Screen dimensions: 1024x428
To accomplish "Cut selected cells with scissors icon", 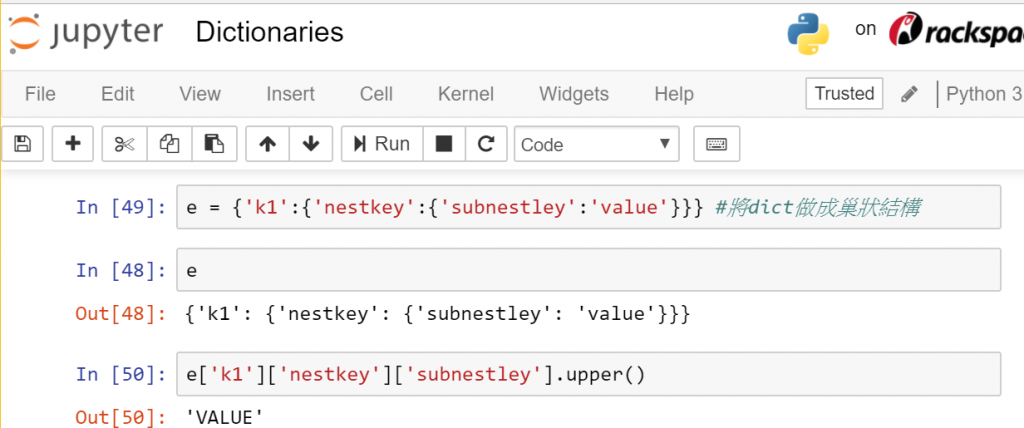I will pyautogui.click(x=124, y=144).
